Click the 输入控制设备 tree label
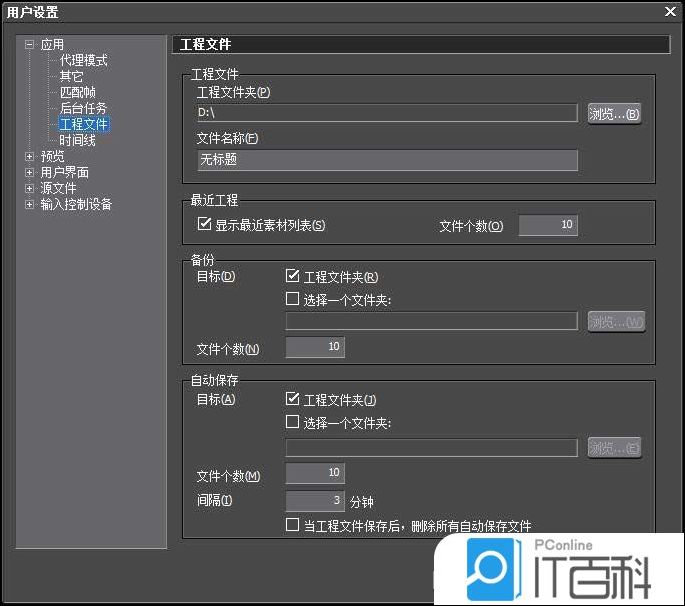685x606 pixels. point(76,204)
